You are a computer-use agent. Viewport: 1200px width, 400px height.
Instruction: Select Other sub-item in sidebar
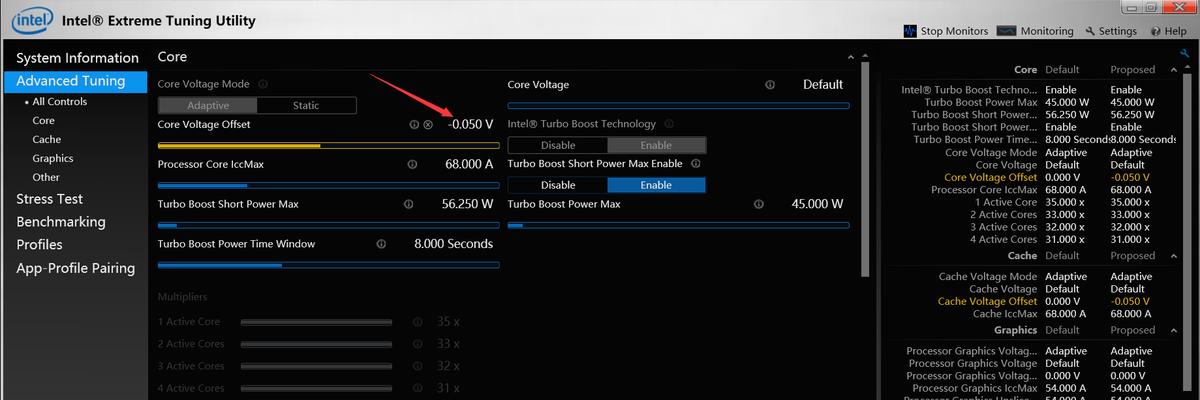(x=46, y=178)
